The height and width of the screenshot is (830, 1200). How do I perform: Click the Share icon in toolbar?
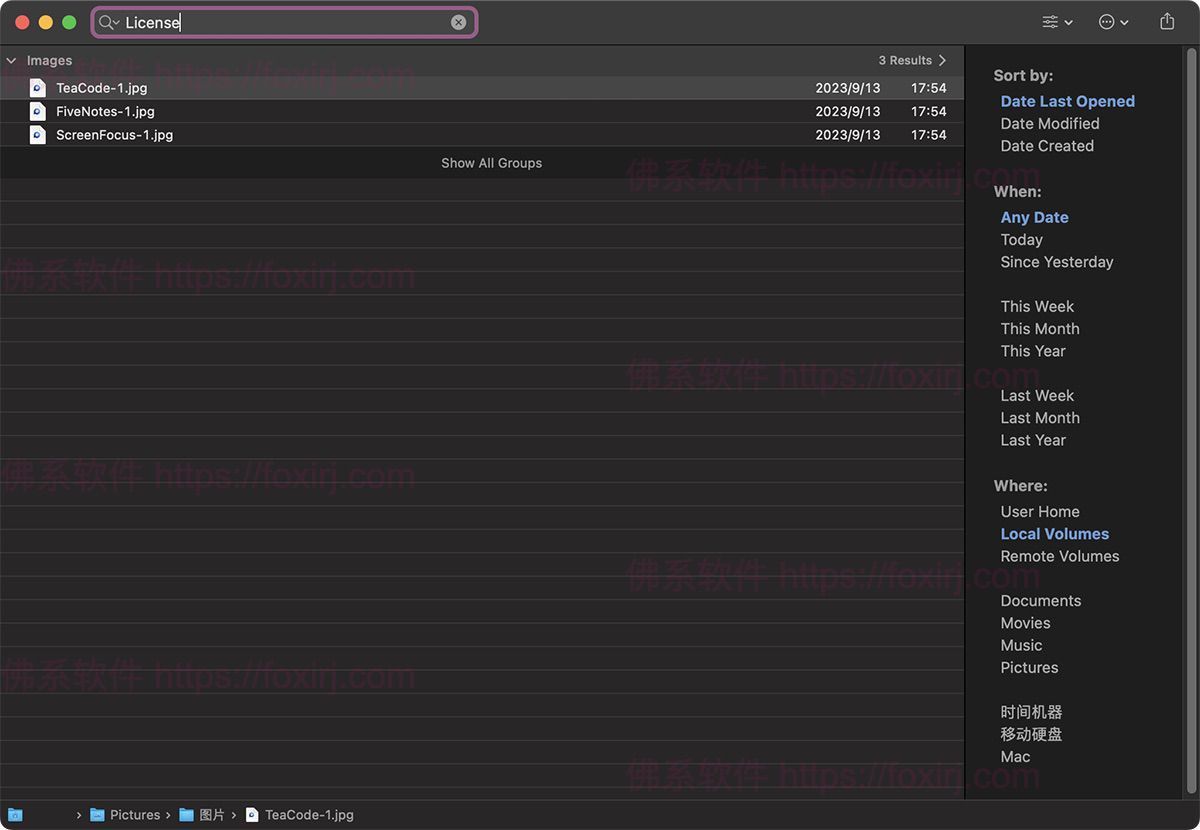point(1166,22)
